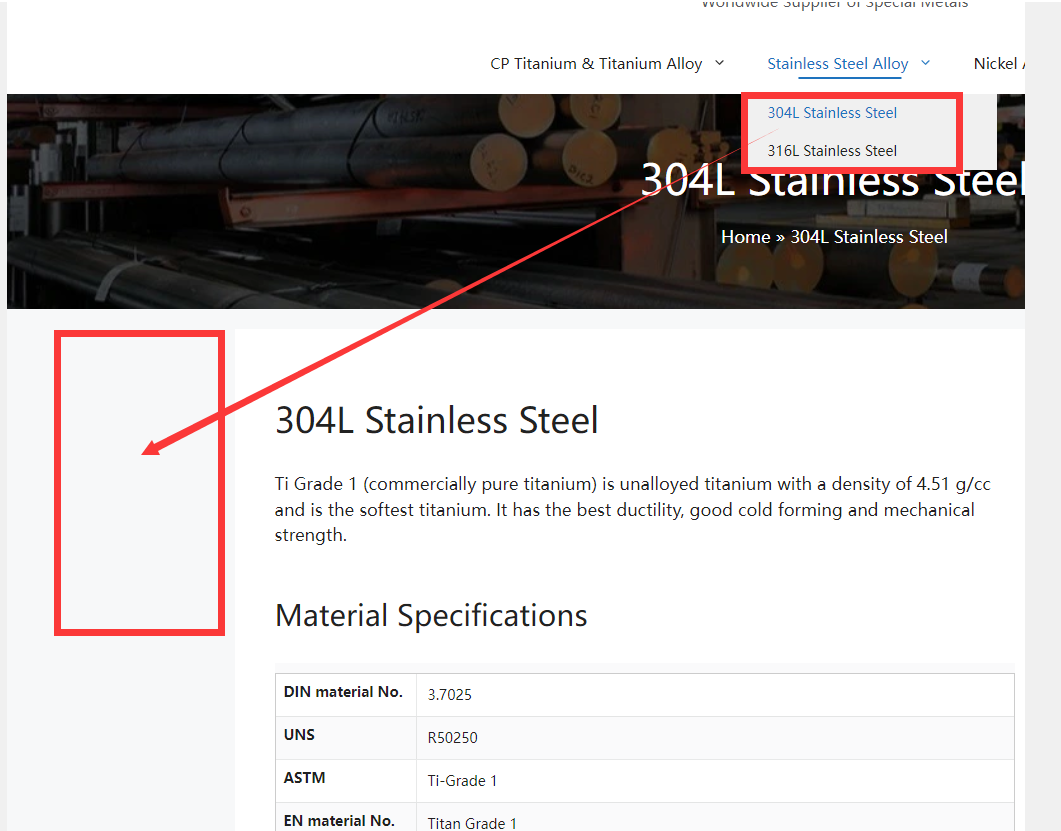Screen dimensions: 1061x831
Task: Go to Home via breadcrumb link
Action: (x=745, y=237)
